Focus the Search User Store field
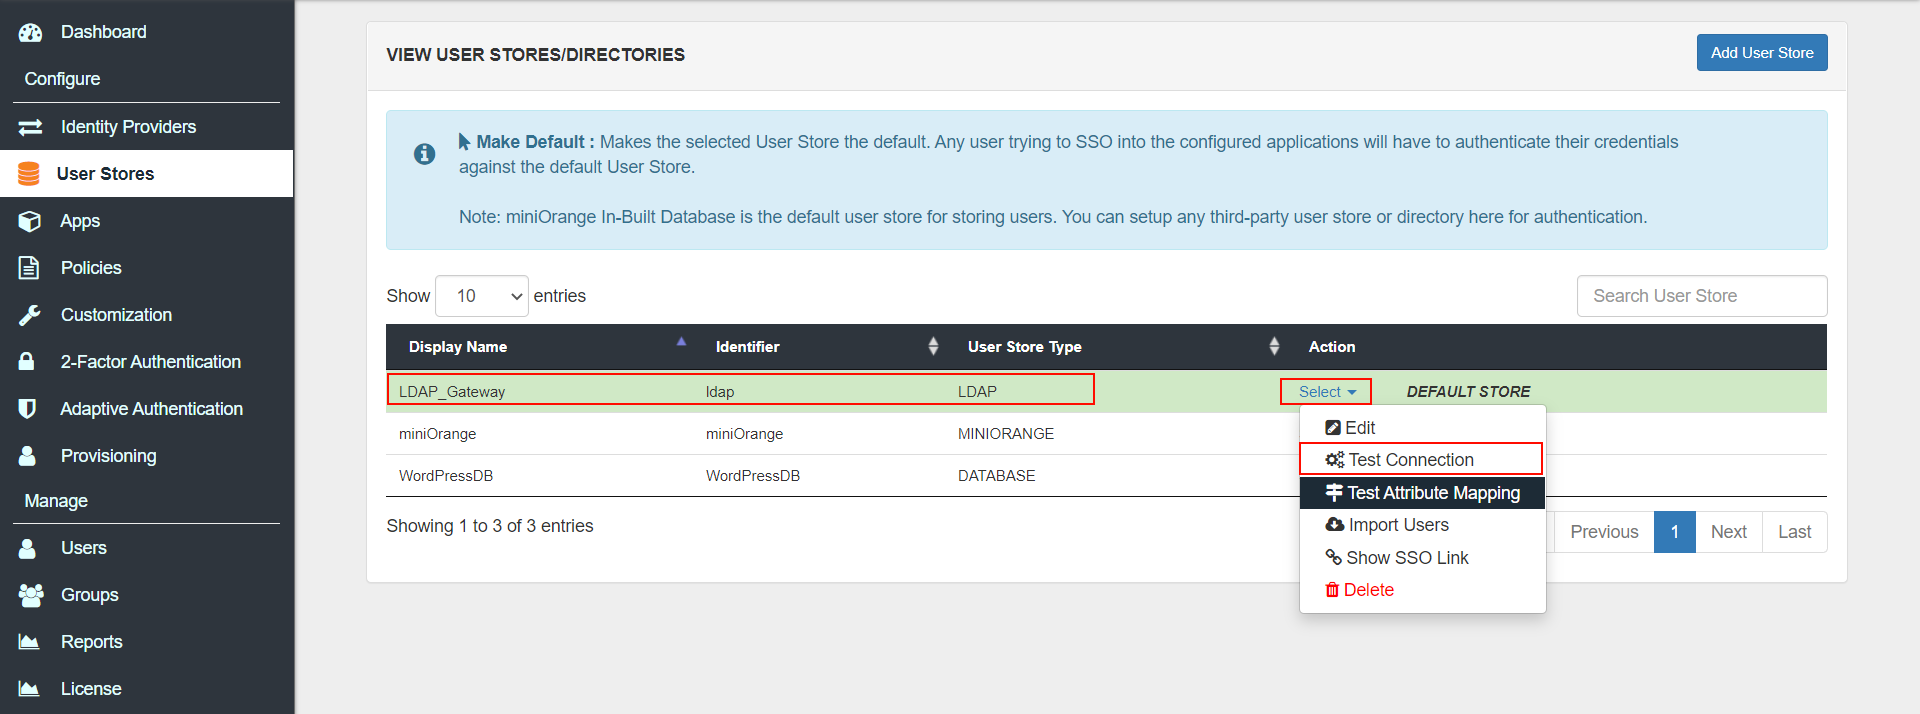1920x714 pixels. click(1702, 296)
